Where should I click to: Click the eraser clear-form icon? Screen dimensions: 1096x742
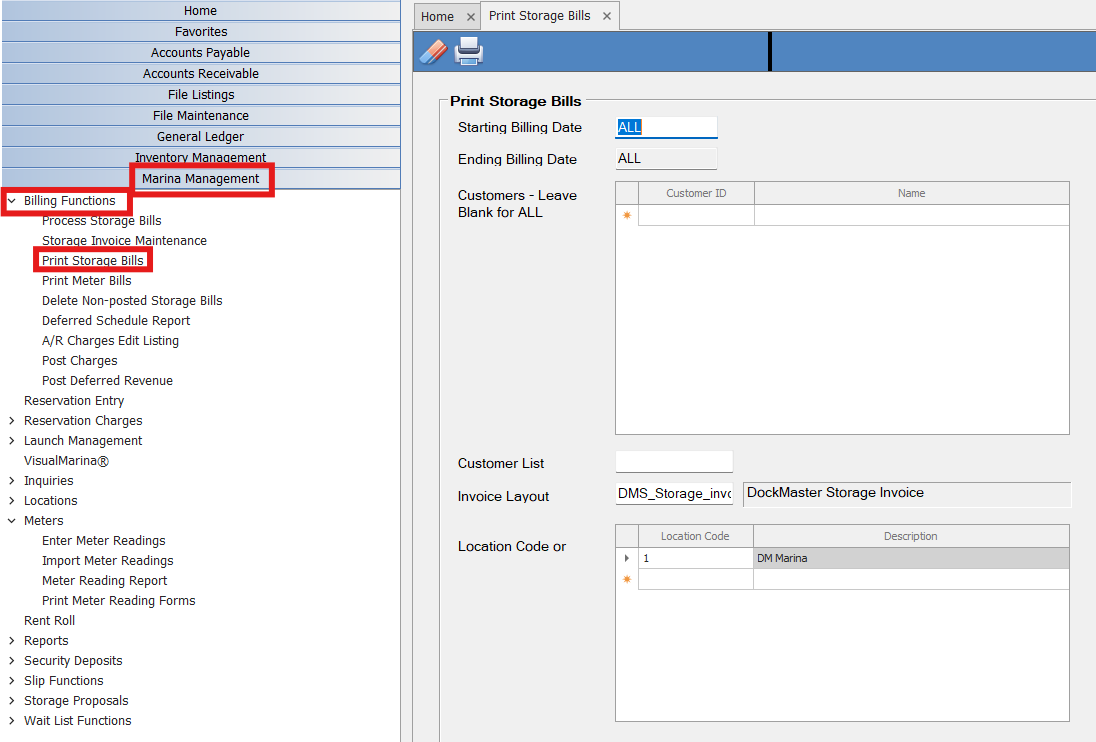(433, 51)
